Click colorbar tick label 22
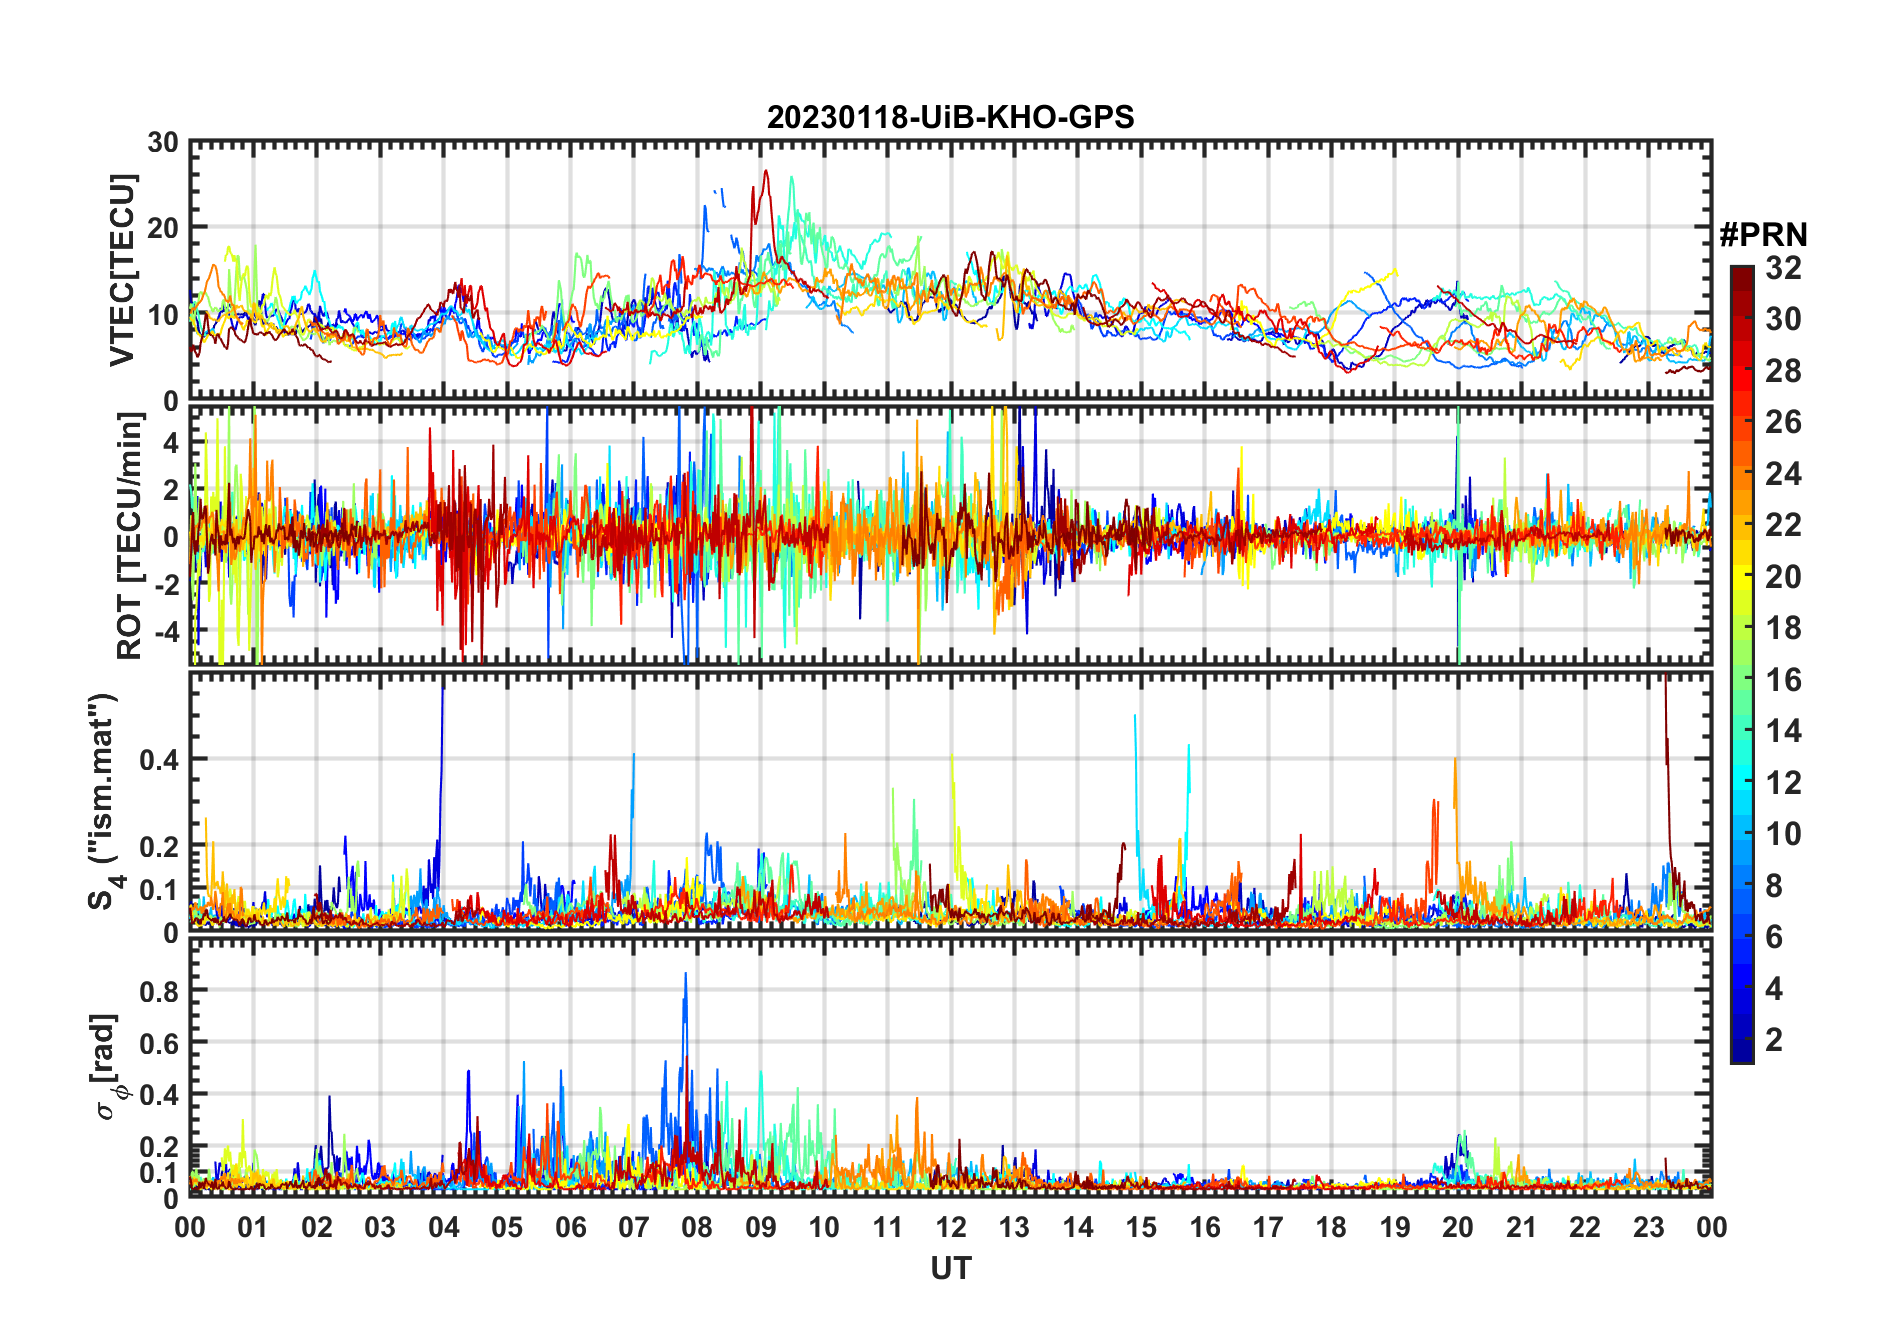1902x1330 pixels. point(1783,525)
